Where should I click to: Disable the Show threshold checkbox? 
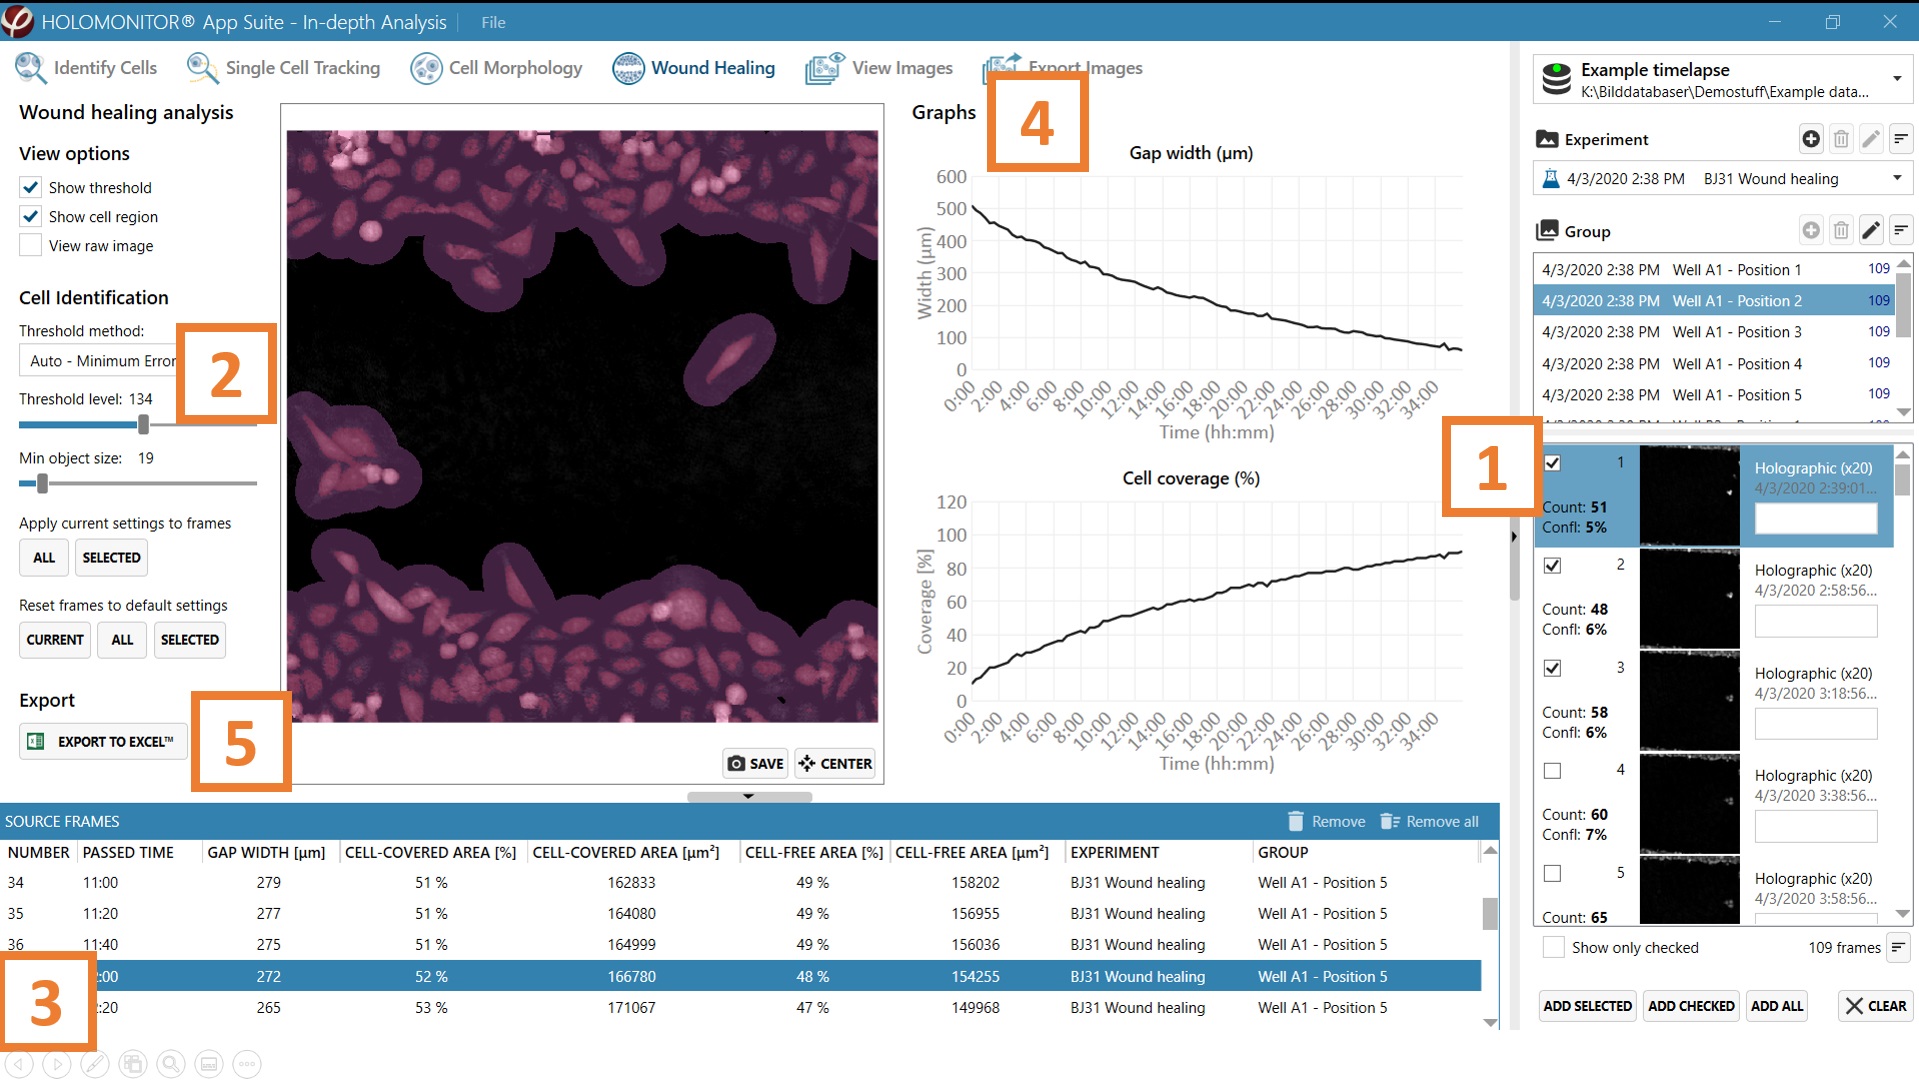tap(30, 187)
